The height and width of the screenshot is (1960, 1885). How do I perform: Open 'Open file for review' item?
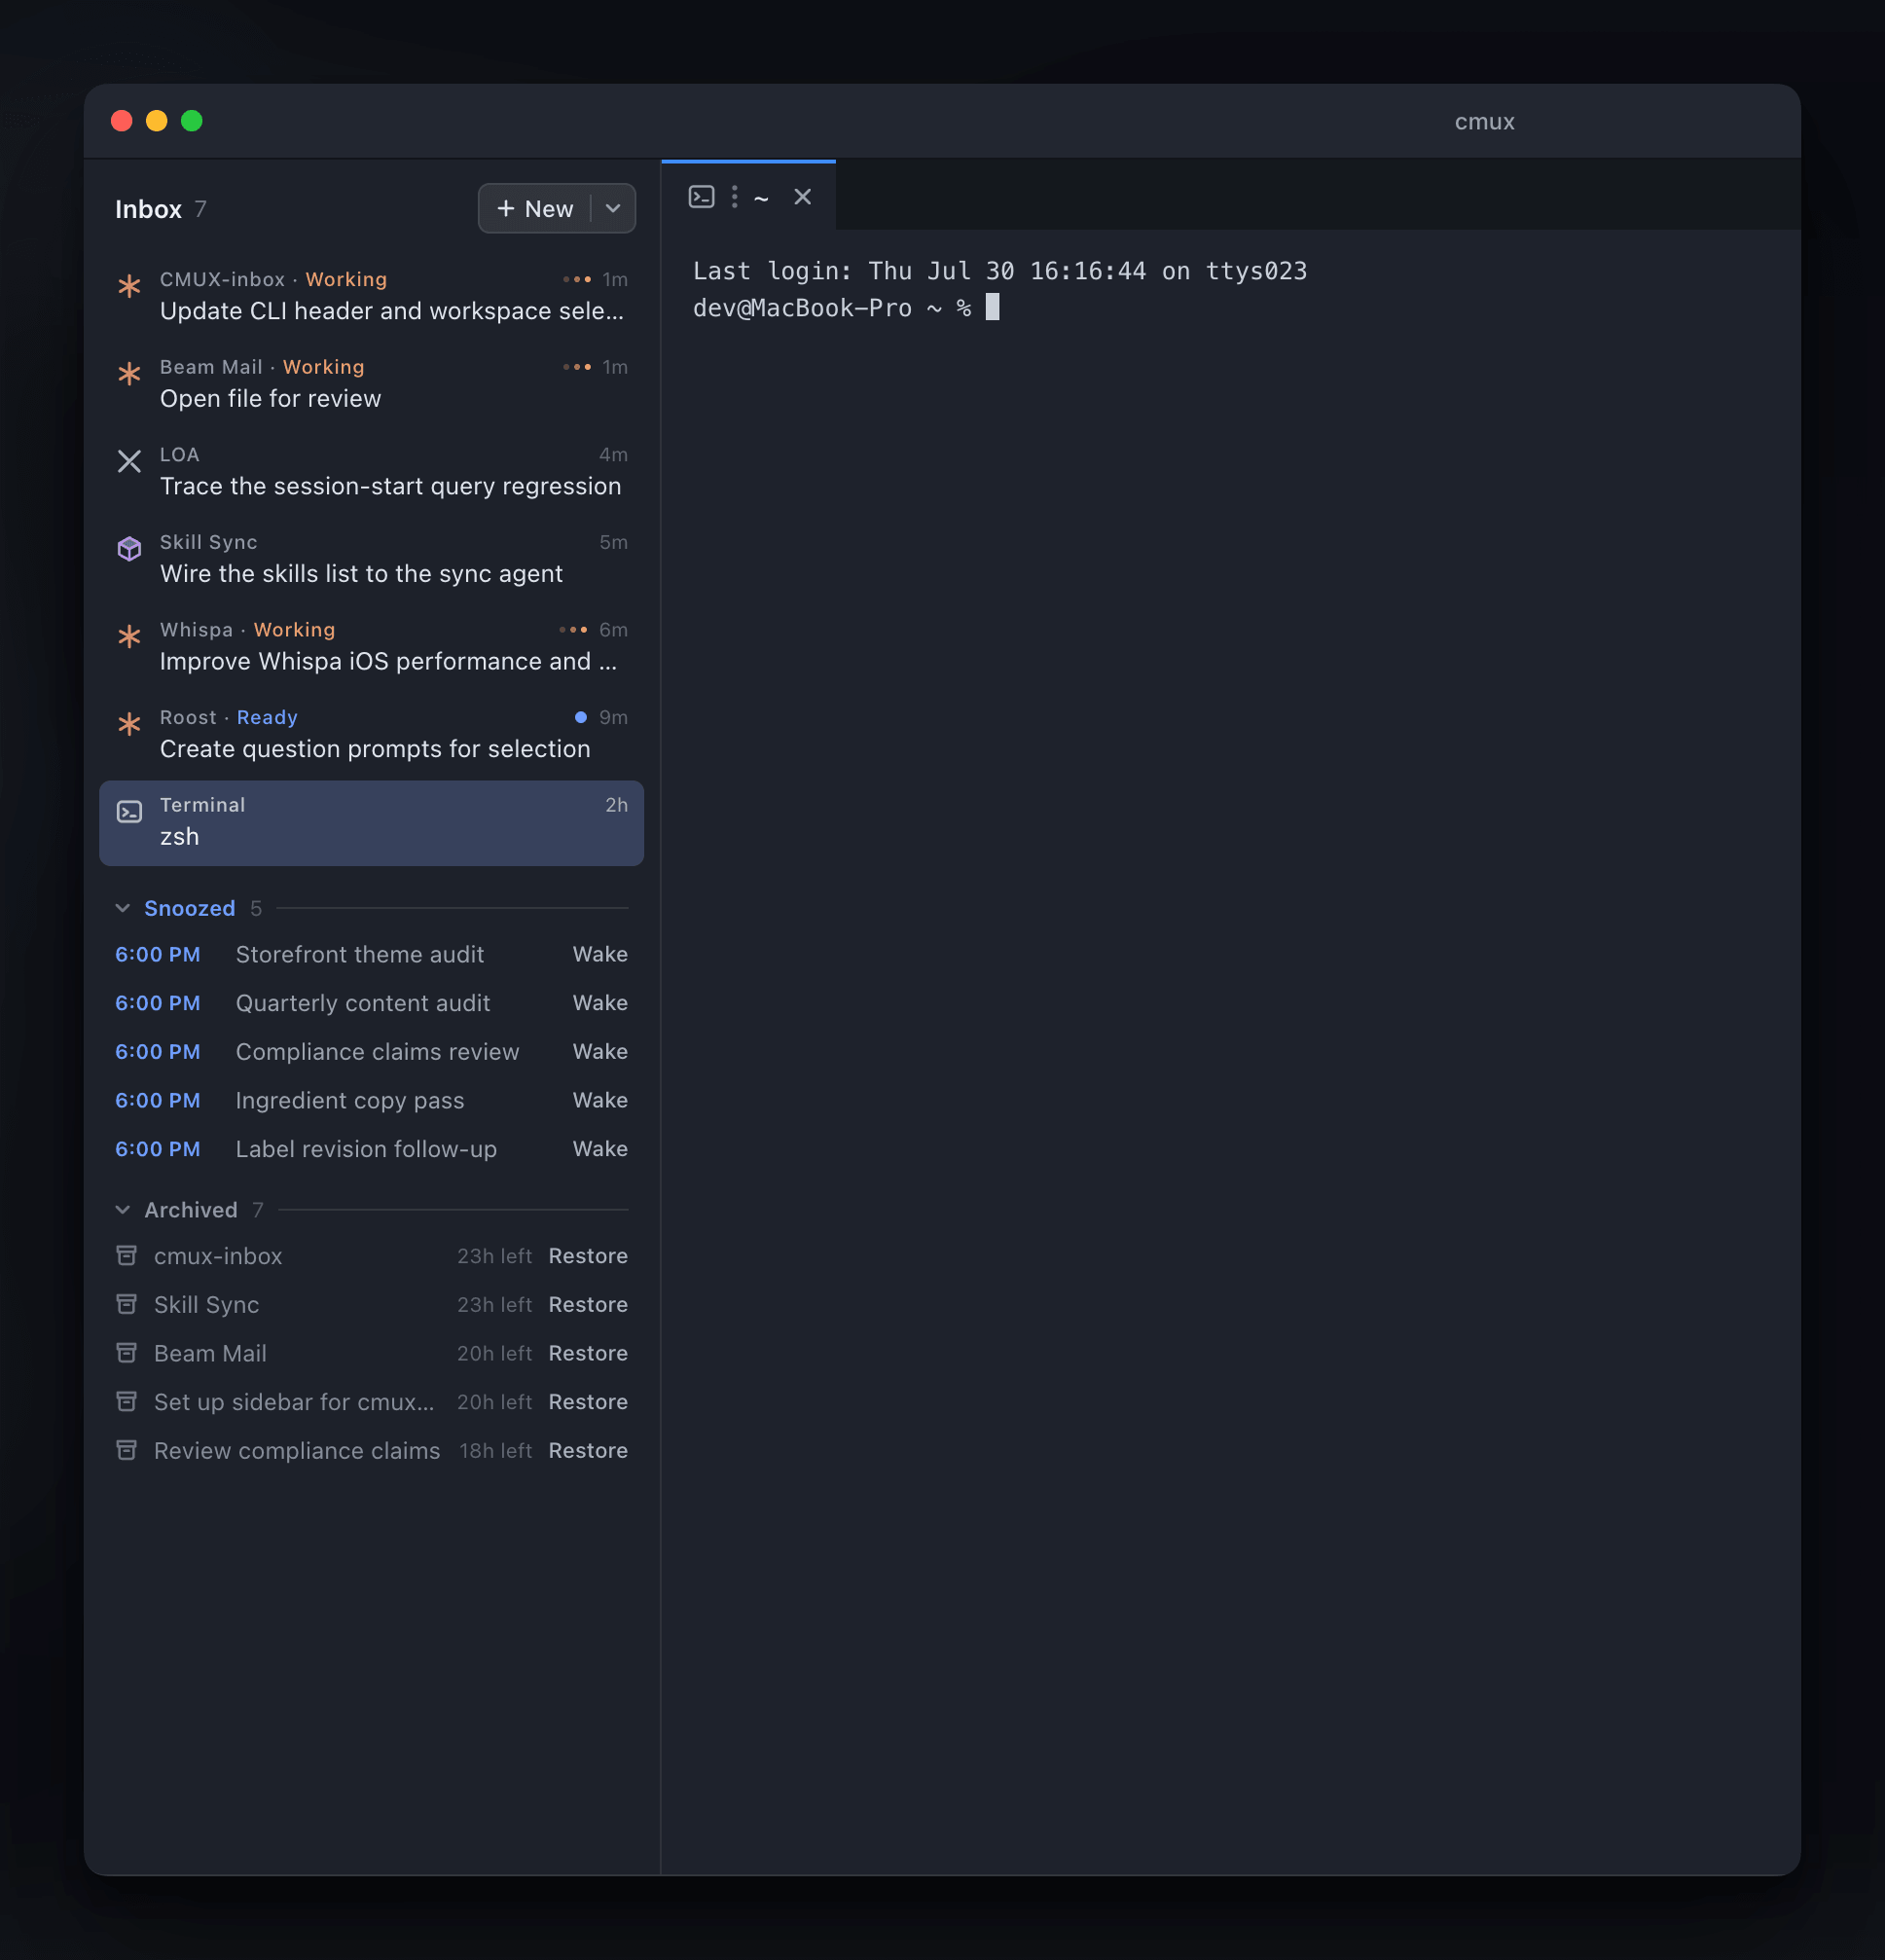(372, 384)
